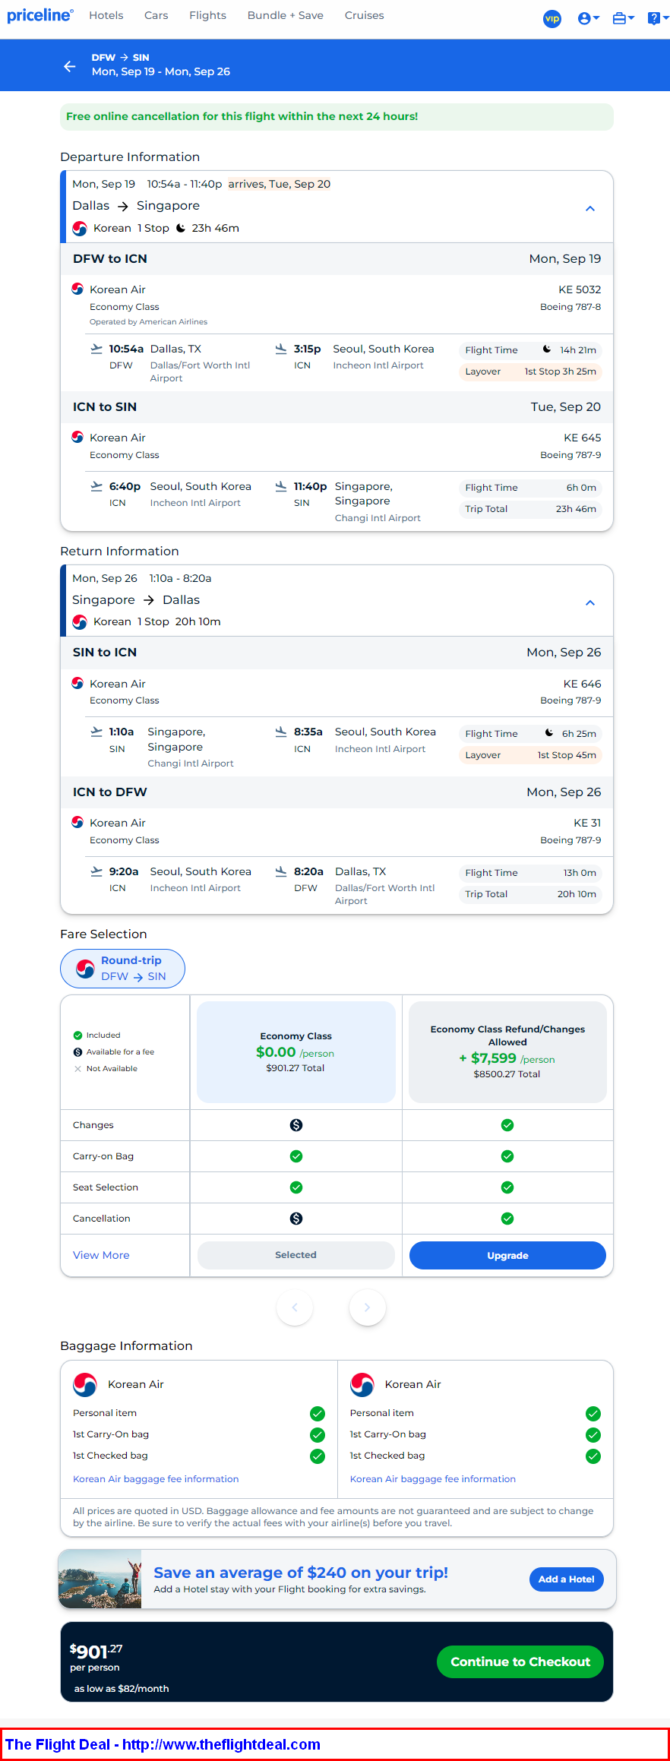670x1761 pixels.
Task: Click Changes included check, Refund column
Action: click(x=507, y=1125)
